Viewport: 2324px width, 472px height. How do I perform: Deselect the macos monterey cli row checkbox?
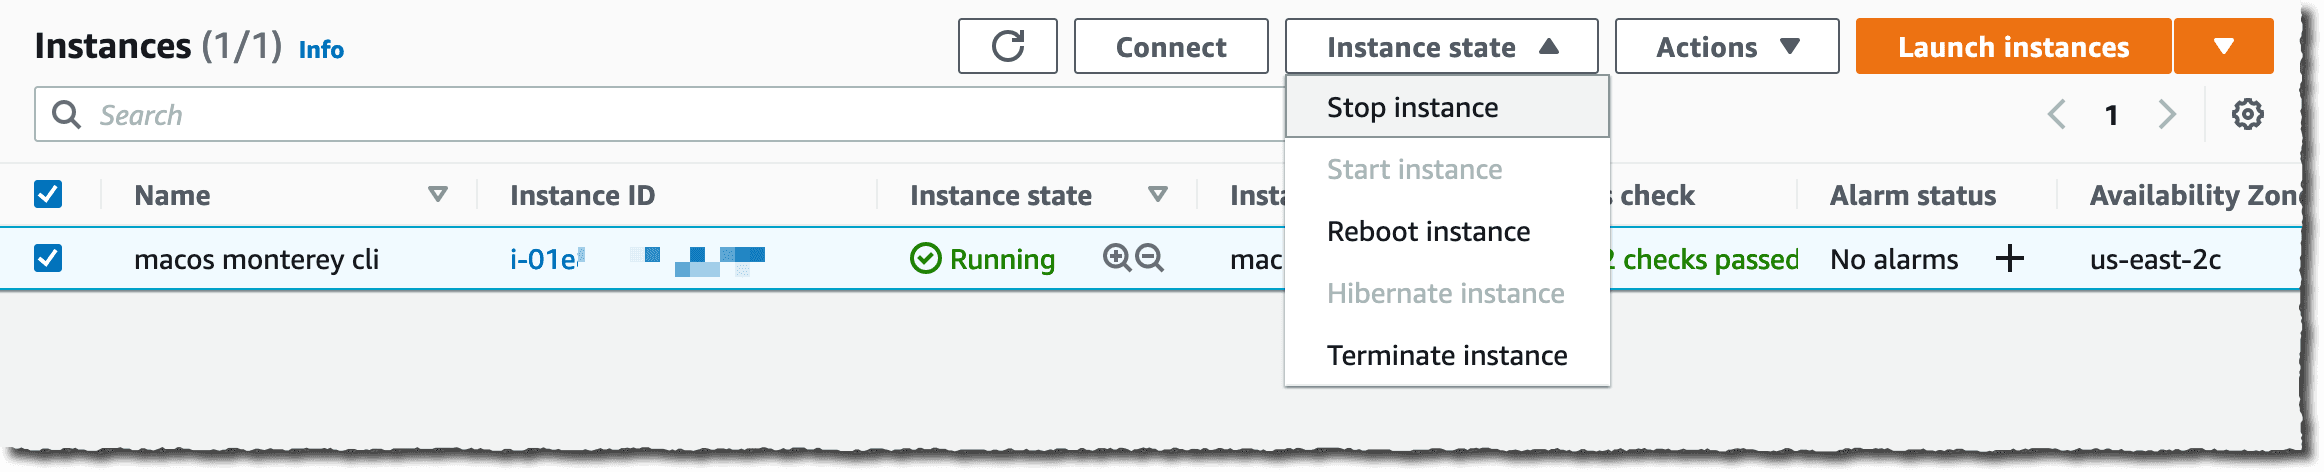[48, 258]
